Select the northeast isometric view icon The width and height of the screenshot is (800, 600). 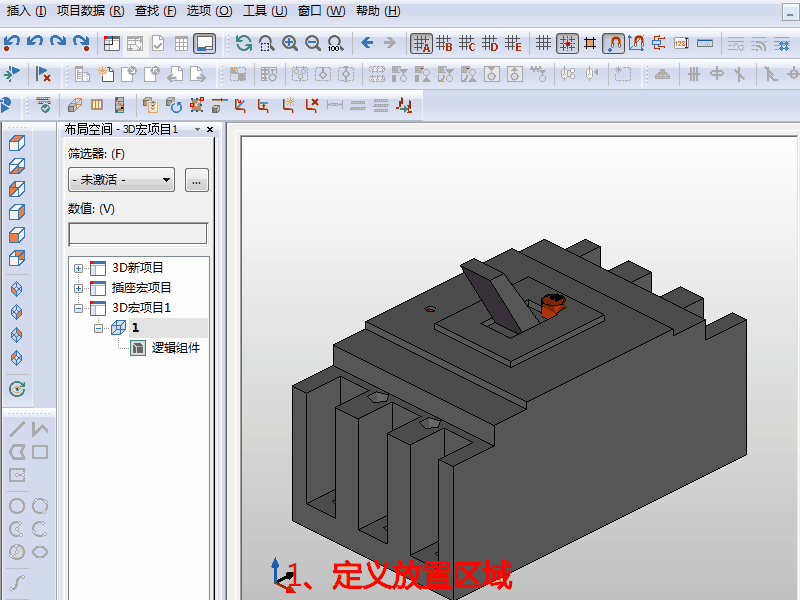click(16, 335)
